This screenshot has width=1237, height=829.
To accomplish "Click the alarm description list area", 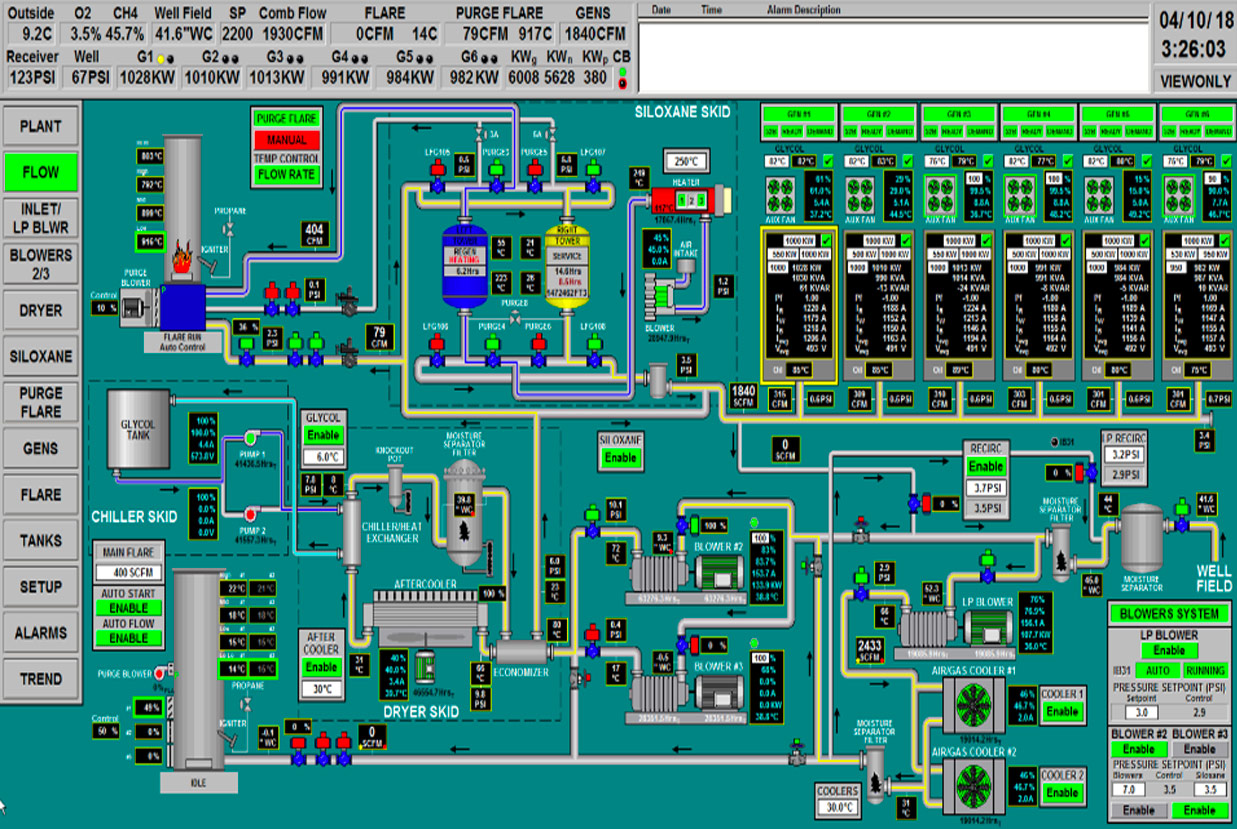I will coord(893,55).
